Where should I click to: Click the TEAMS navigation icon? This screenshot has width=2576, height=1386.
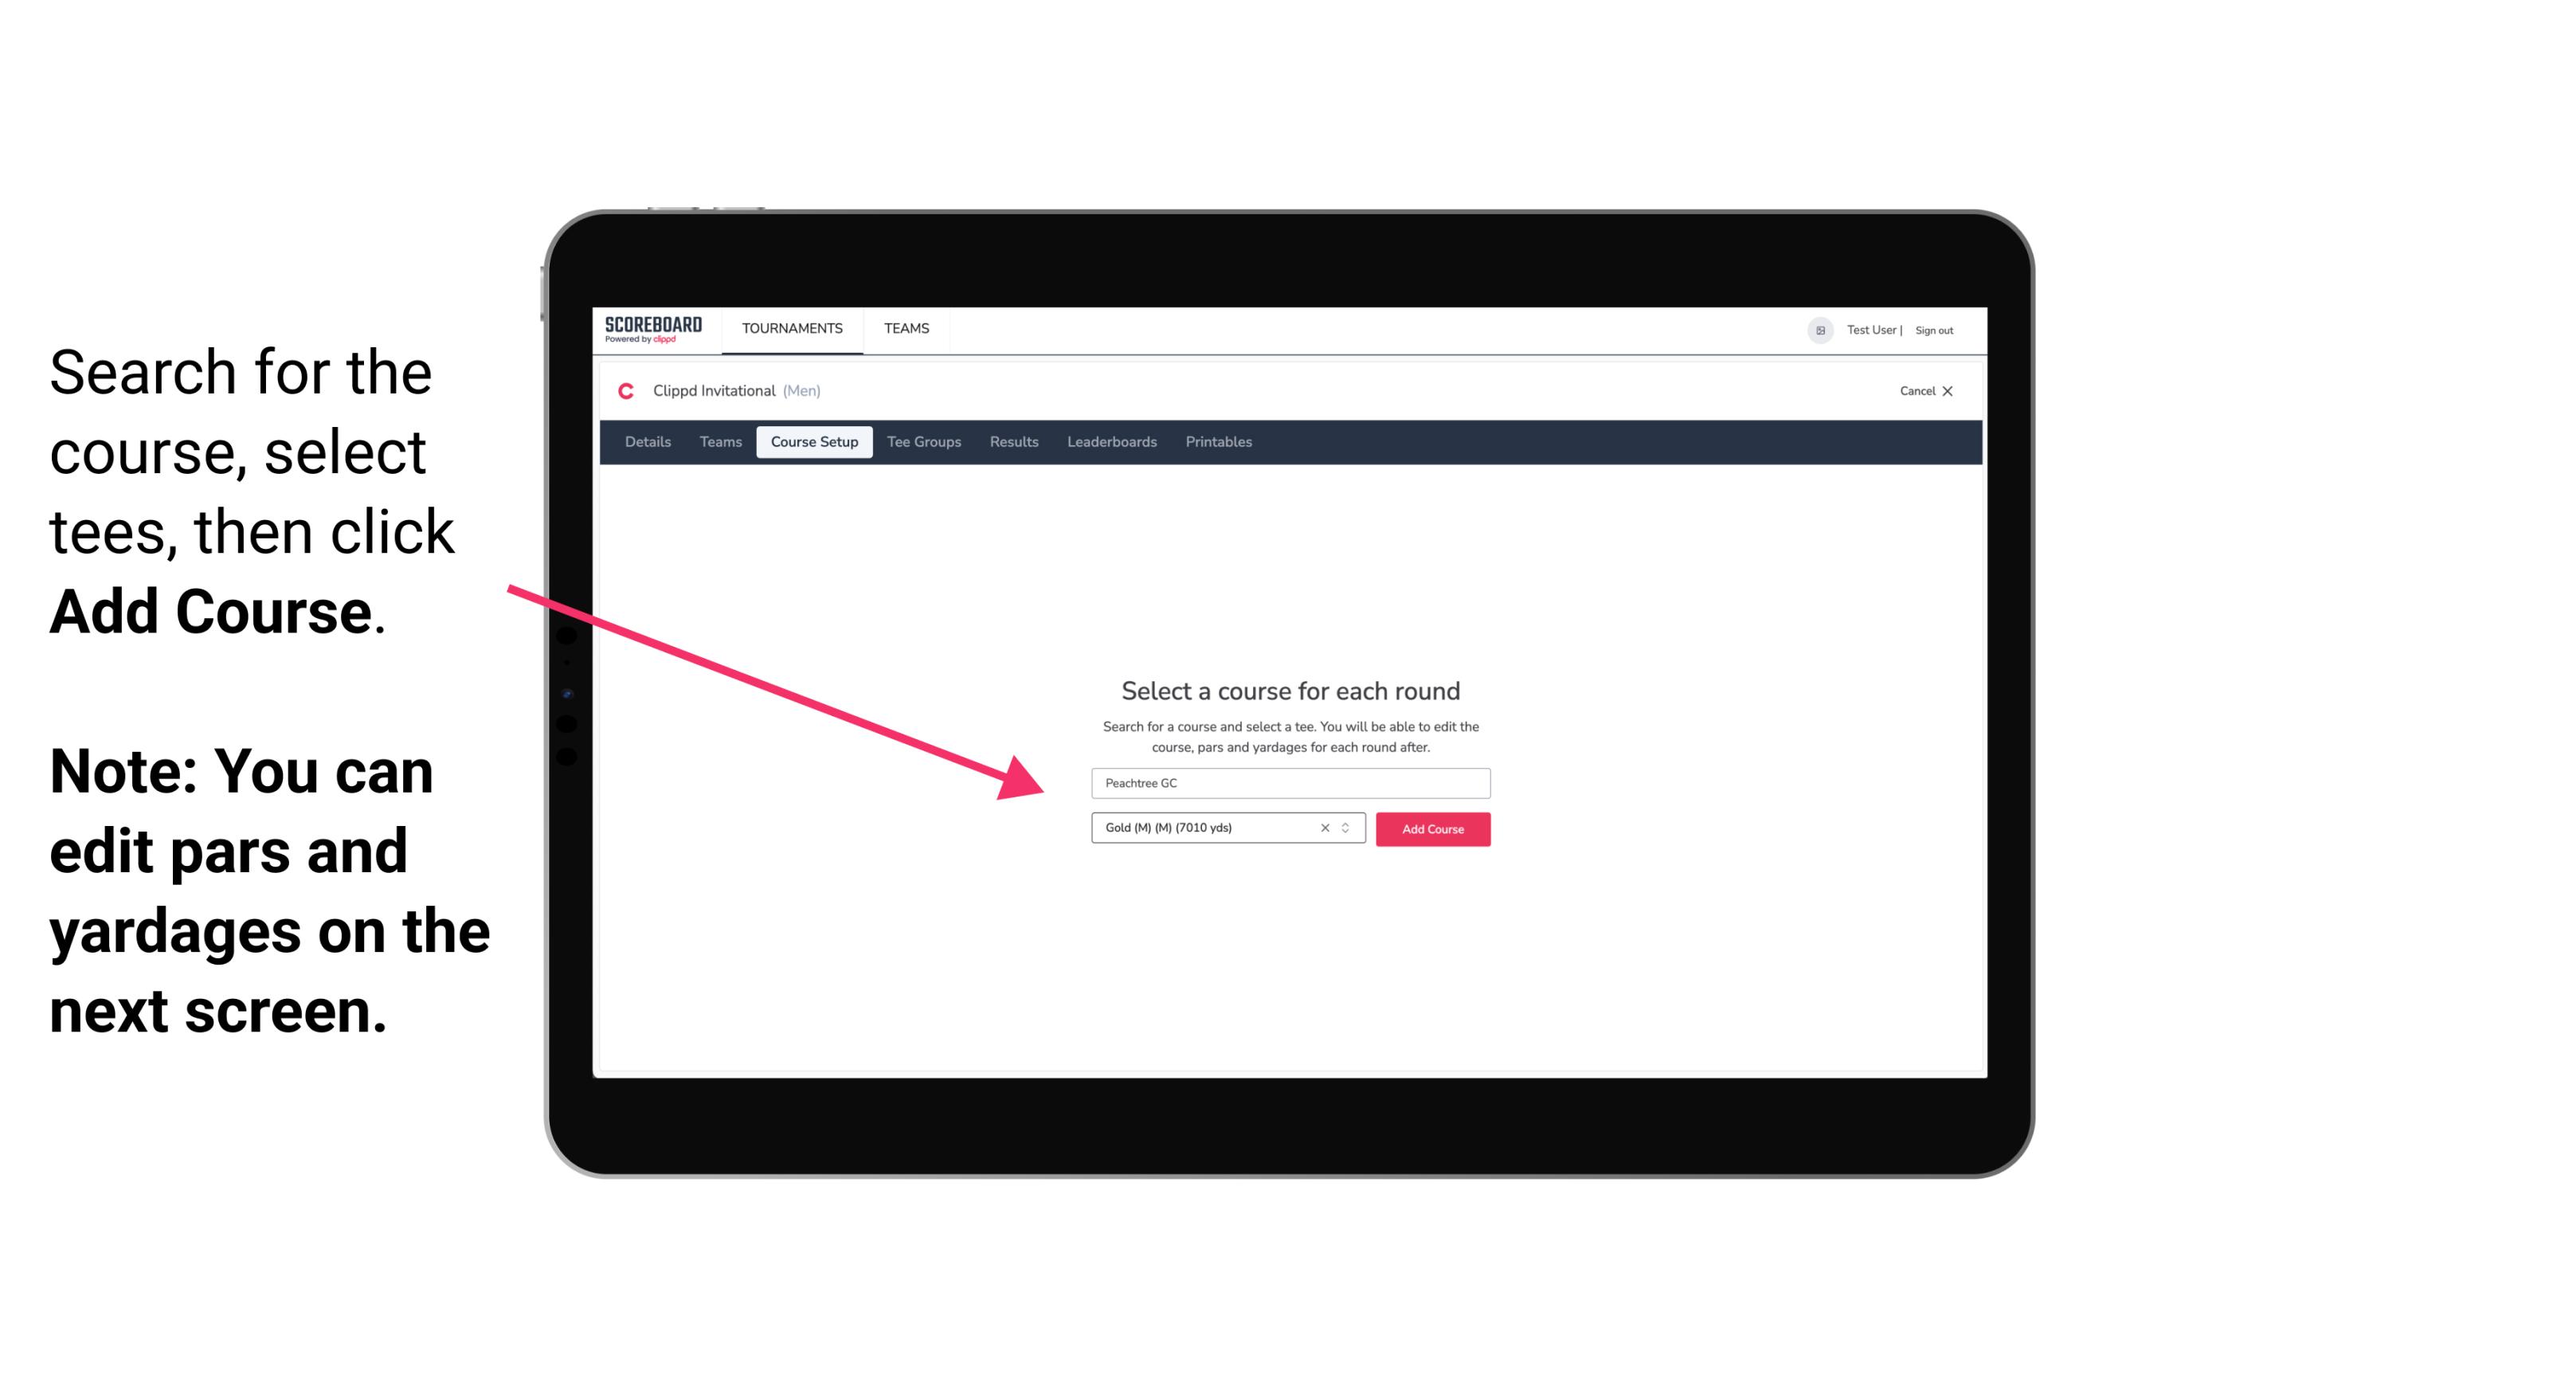(x=904, y=327)
